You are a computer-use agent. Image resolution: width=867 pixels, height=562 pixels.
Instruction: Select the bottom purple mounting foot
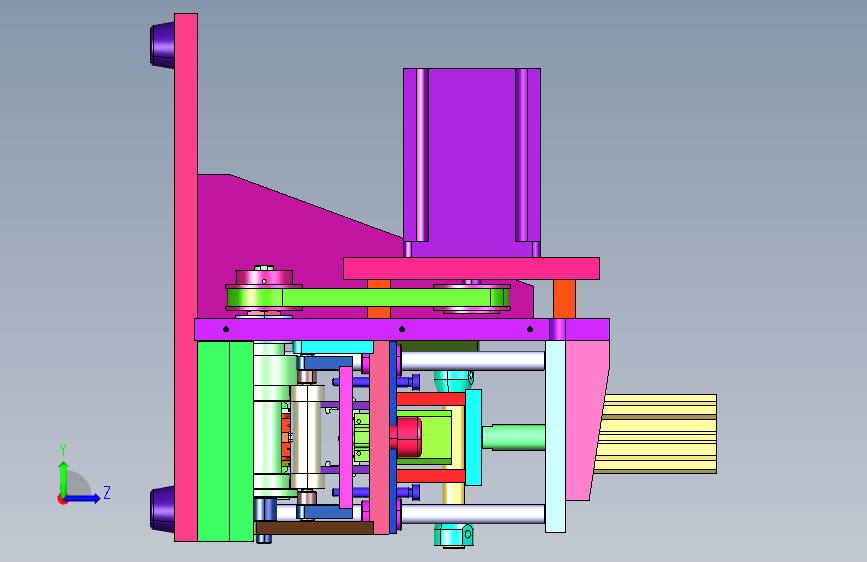point(163,510)
